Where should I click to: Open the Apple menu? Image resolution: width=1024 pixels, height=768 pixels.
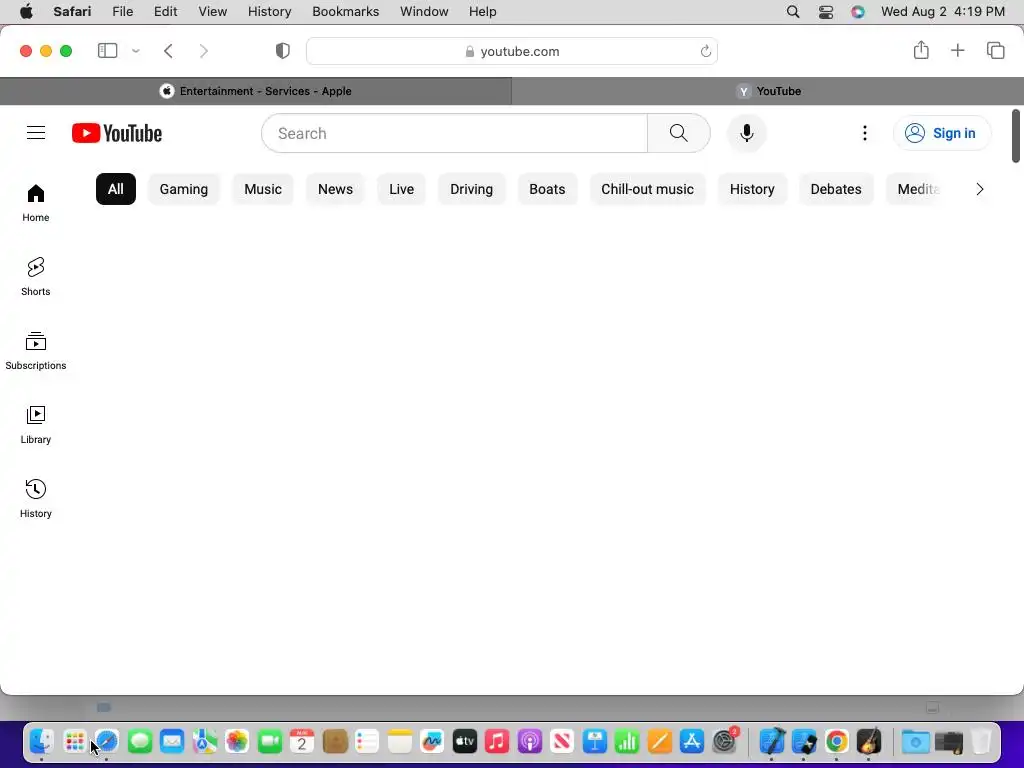coord(26,12)
